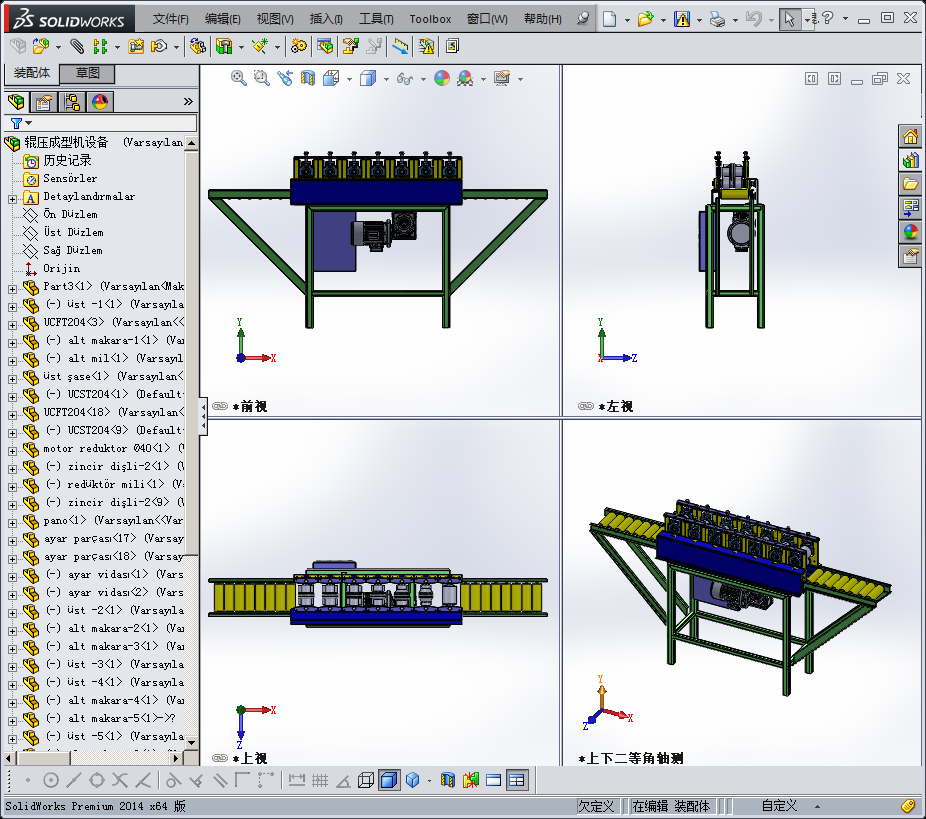Click the Assembly Features icon
Viewport: 926px width, 819px height.
point(224,46)
